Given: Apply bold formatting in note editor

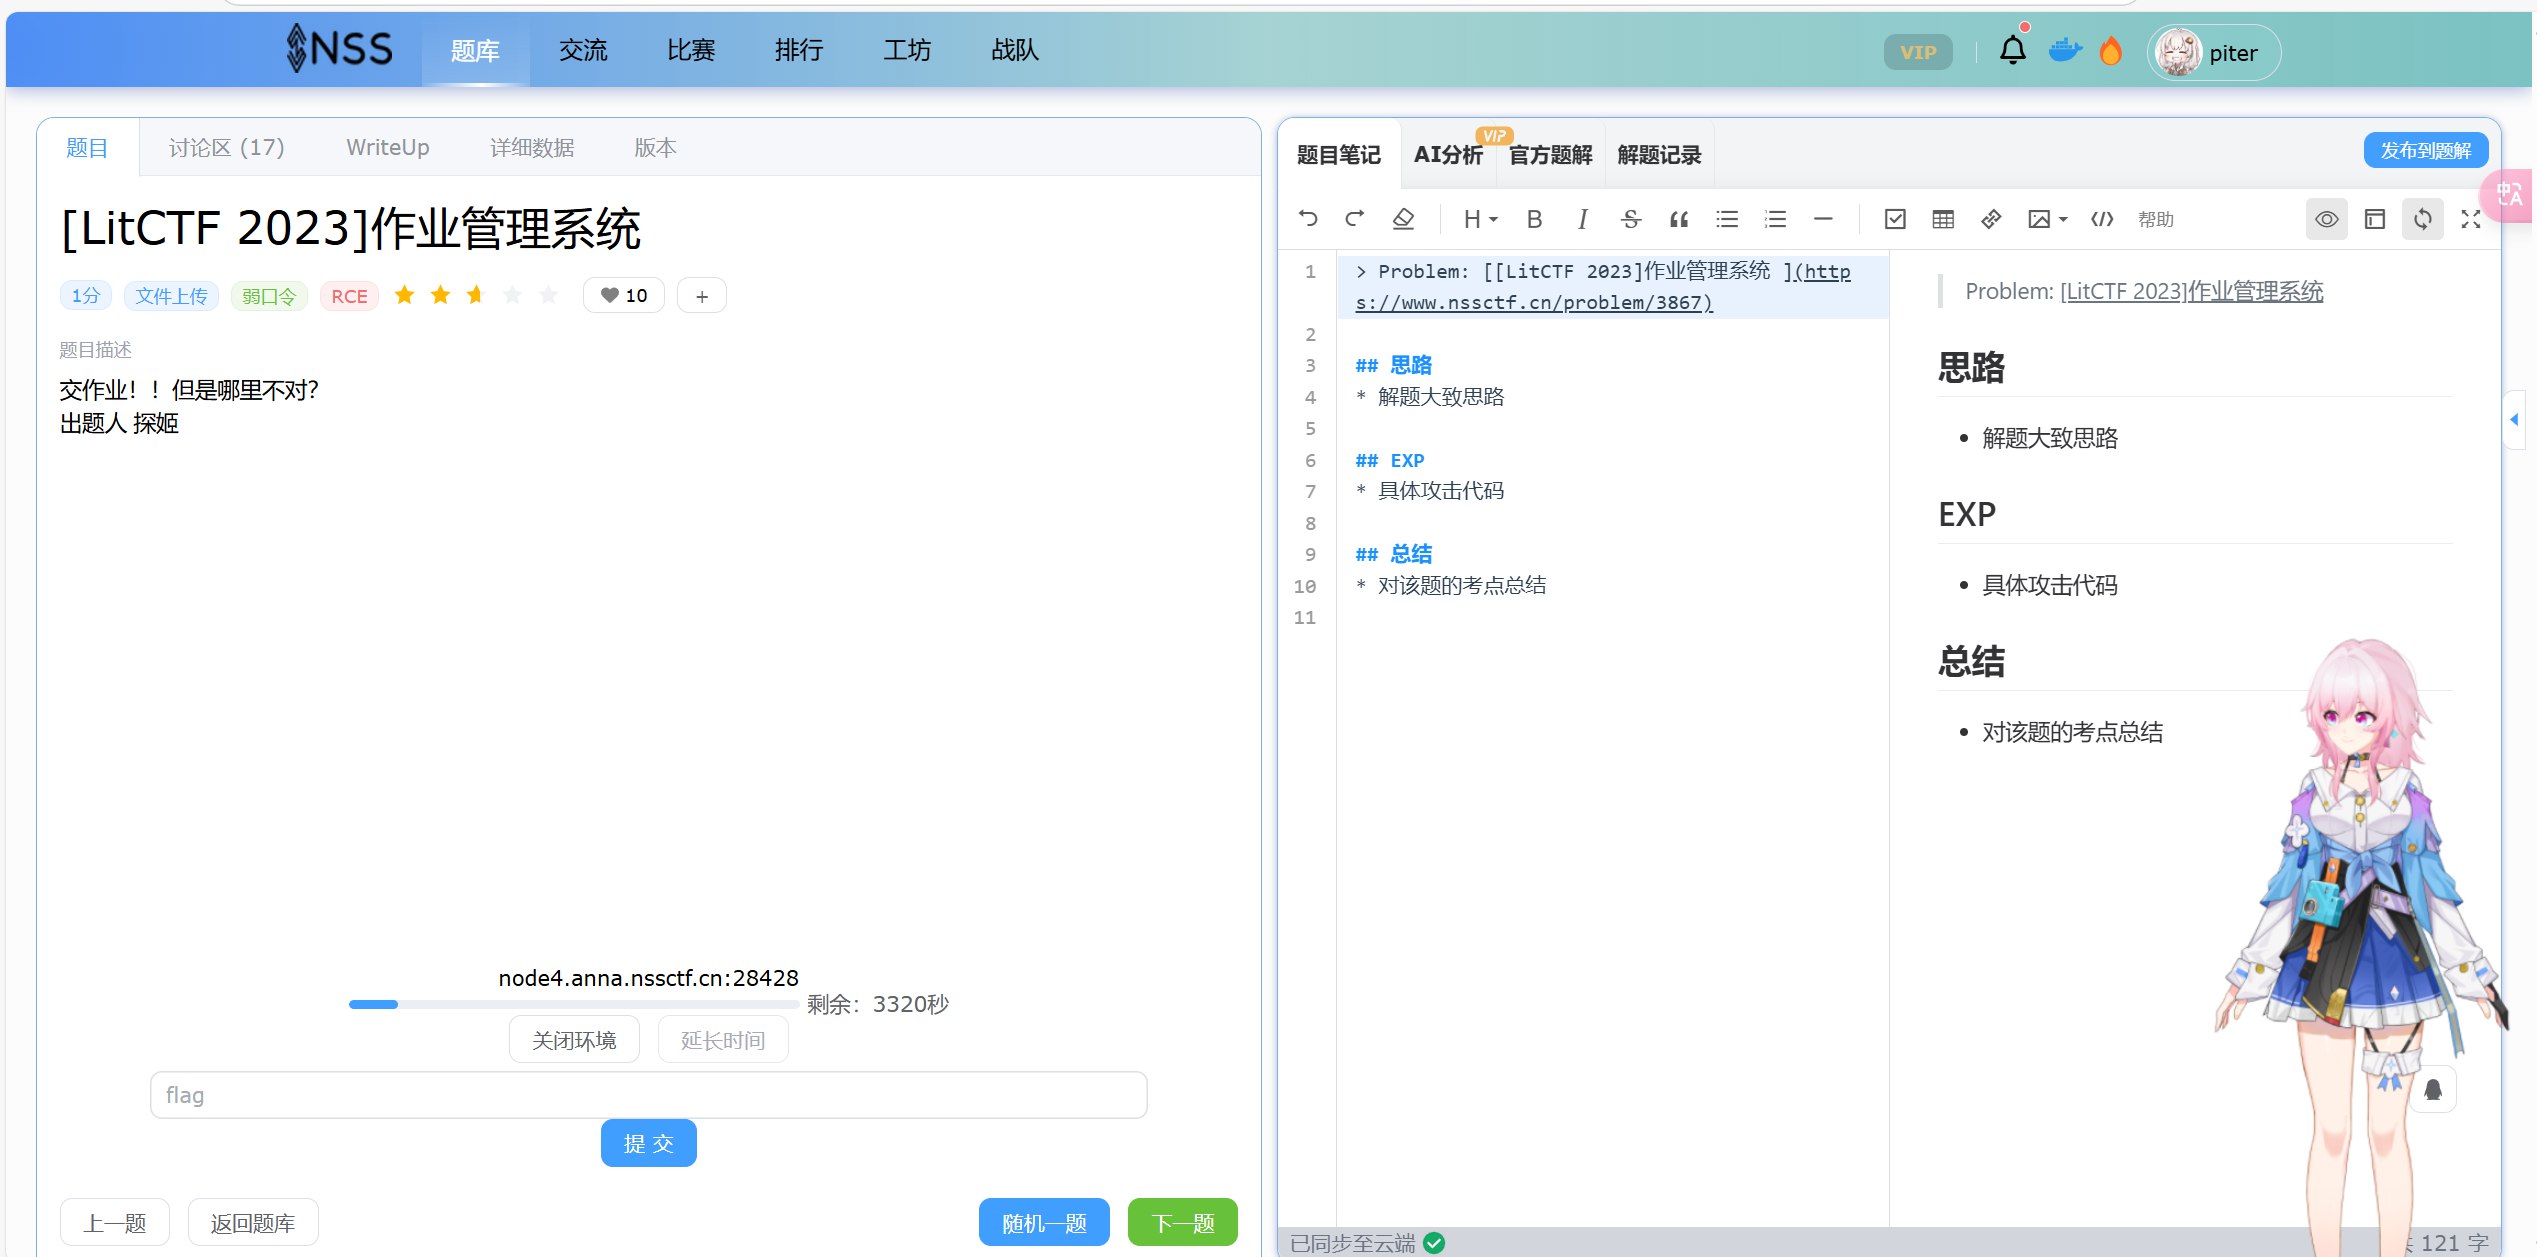Looking at the screenshot, I should point(1534,219).
